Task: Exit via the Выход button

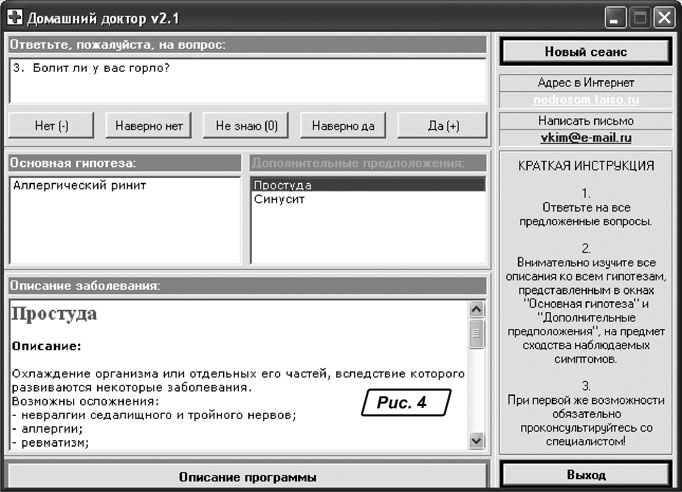Action: click(x=585, y=475)
